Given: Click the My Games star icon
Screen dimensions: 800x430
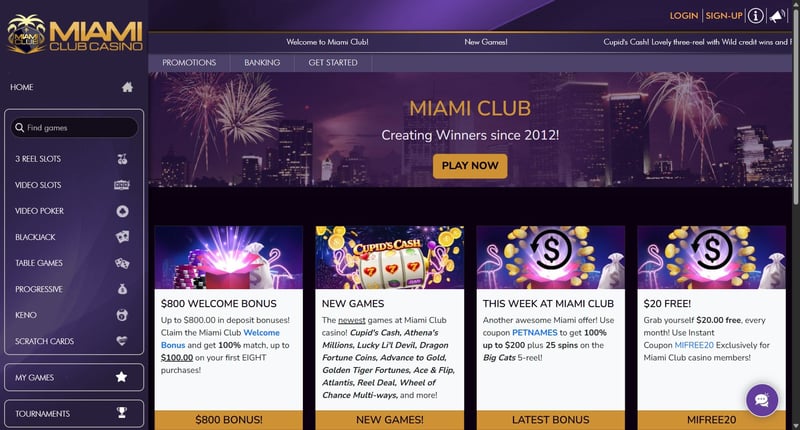Looking at the screenshot, I should coord(121,377).
